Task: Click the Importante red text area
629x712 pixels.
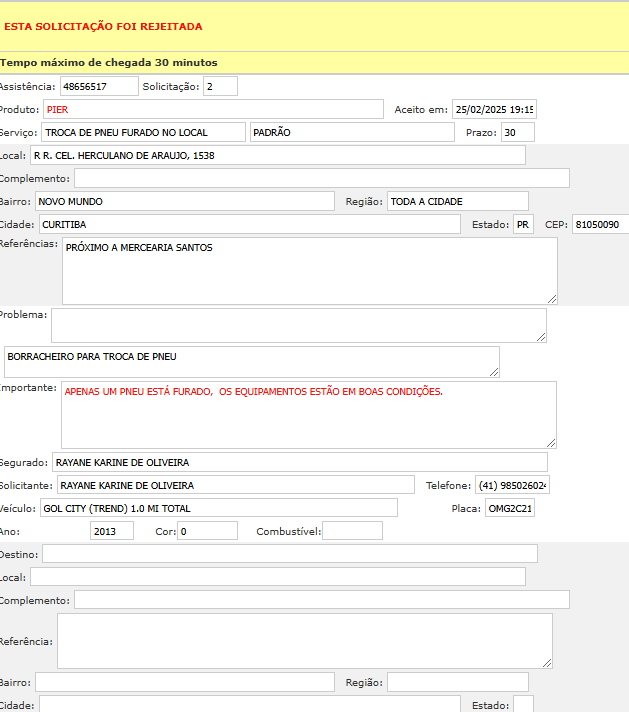Action: [308, 414]
